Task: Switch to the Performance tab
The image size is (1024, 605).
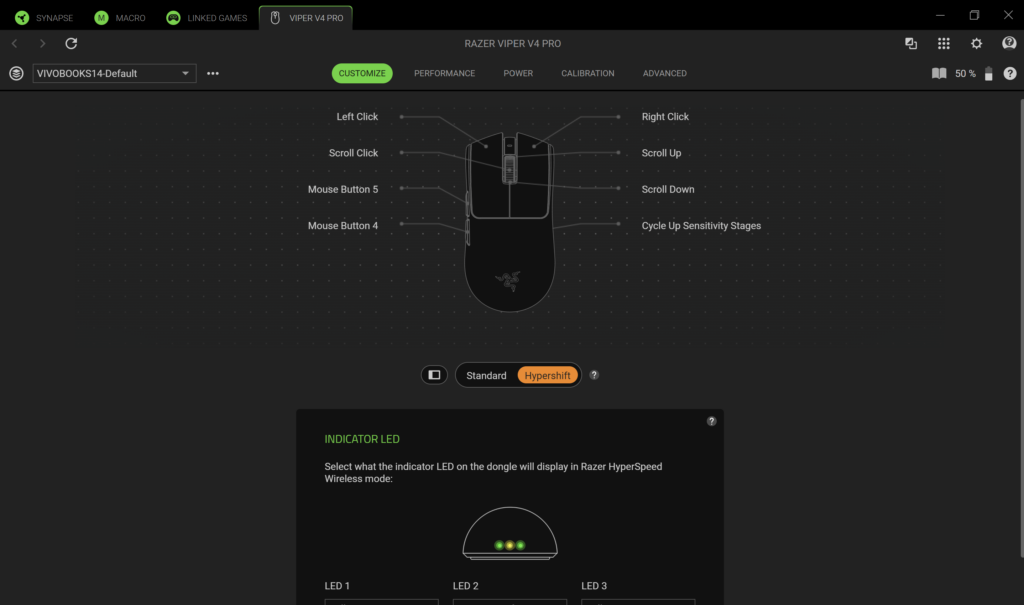Action: coord(444,73)
